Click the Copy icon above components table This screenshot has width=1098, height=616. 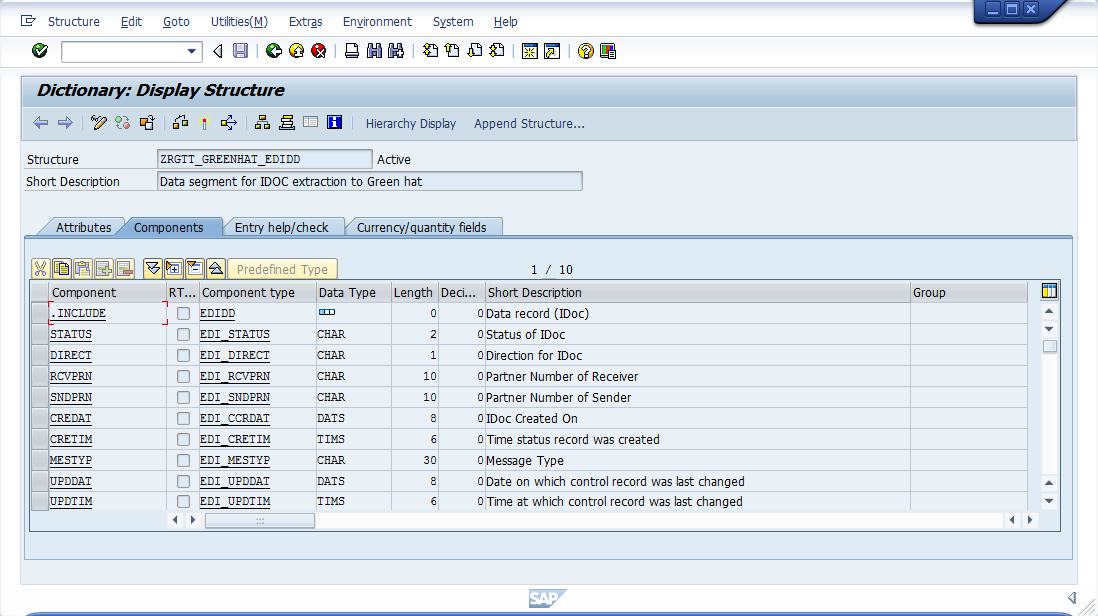(62, 268)
